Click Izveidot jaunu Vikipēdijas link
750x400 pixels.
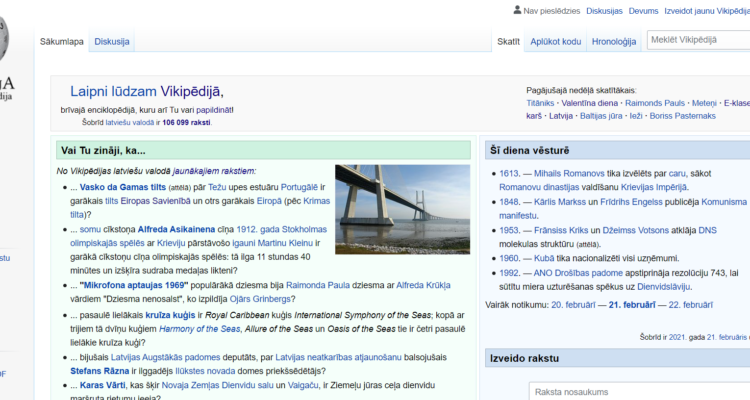[x=707, y=11]
